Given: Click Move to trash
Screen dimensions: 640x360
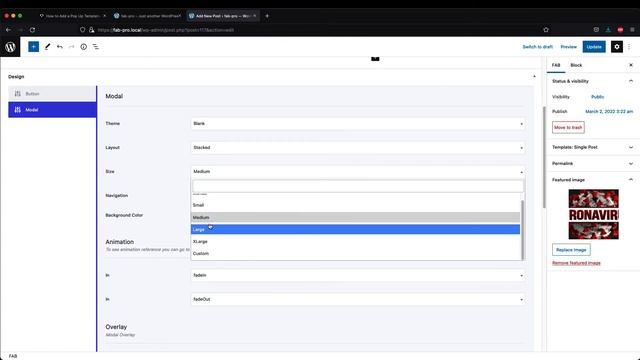Looking at the screenshot, I should pyautogui.click(x=568, y=127).
